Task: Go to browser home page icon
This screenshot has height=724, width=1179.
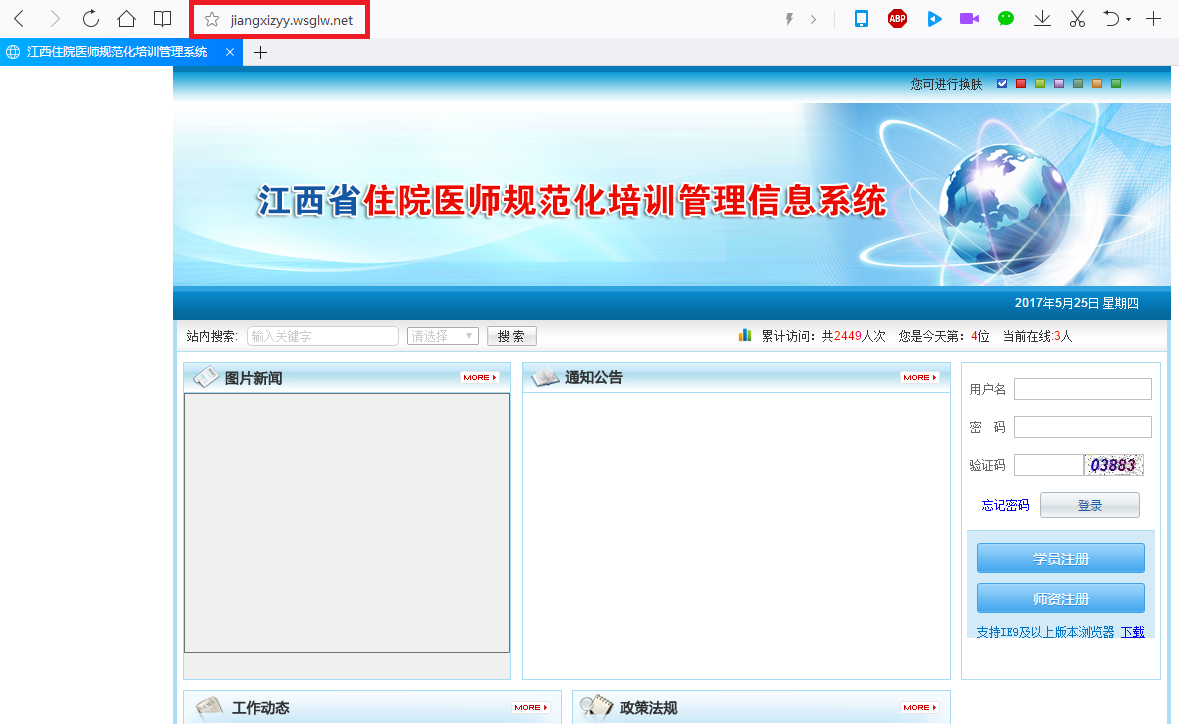Action: [126, 19]
